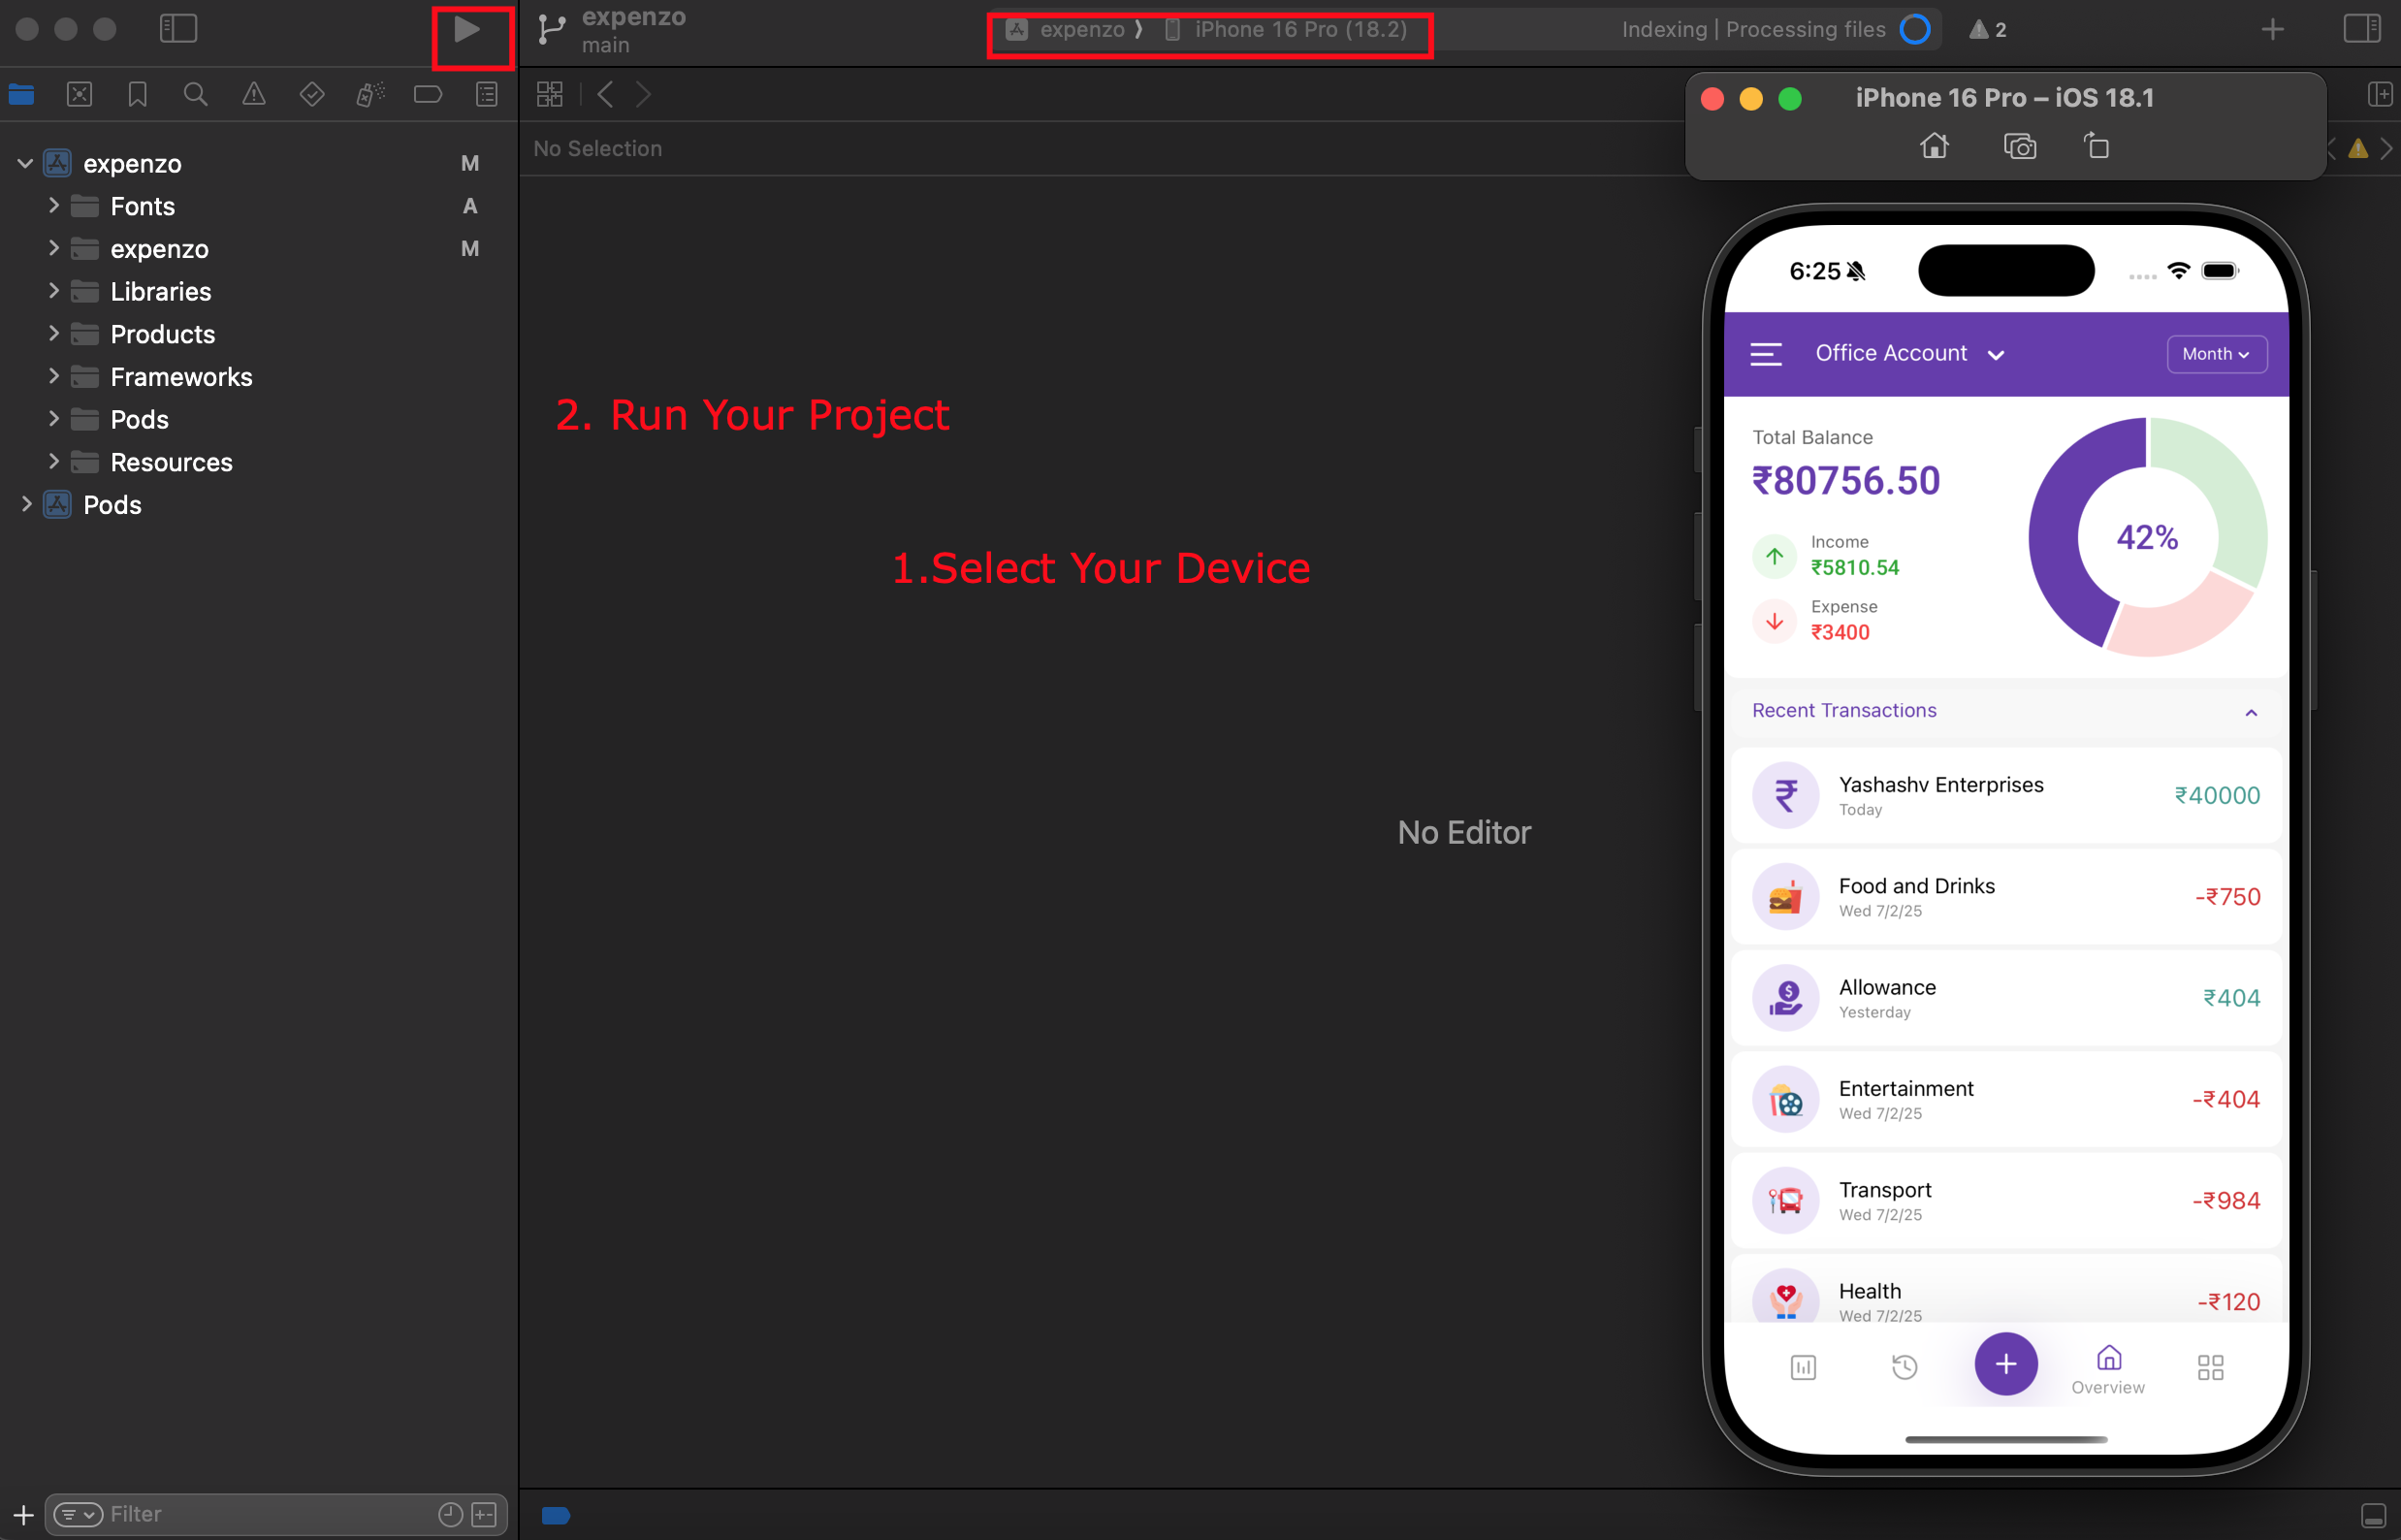Toggle recently modified files filter
This screenshot has height=1540, width=2401.
tap(451, 1514)
